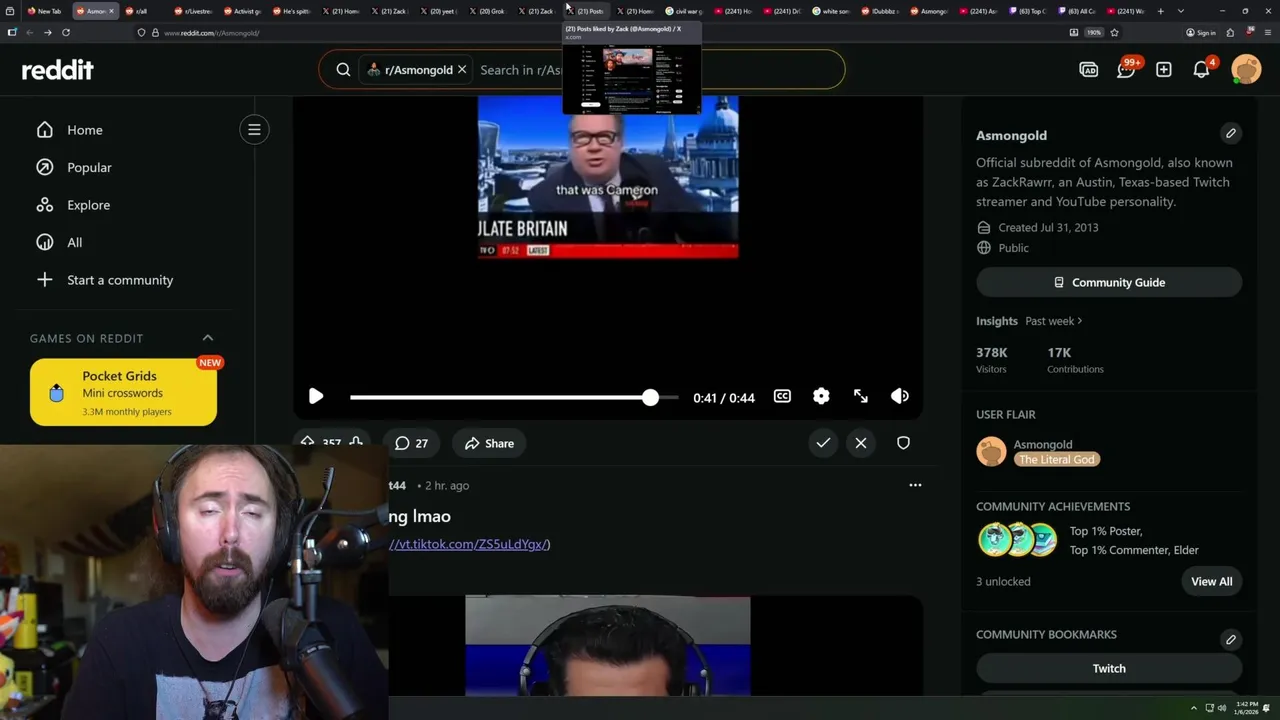Click the video progress scrubber handle

tap(650, 397)
